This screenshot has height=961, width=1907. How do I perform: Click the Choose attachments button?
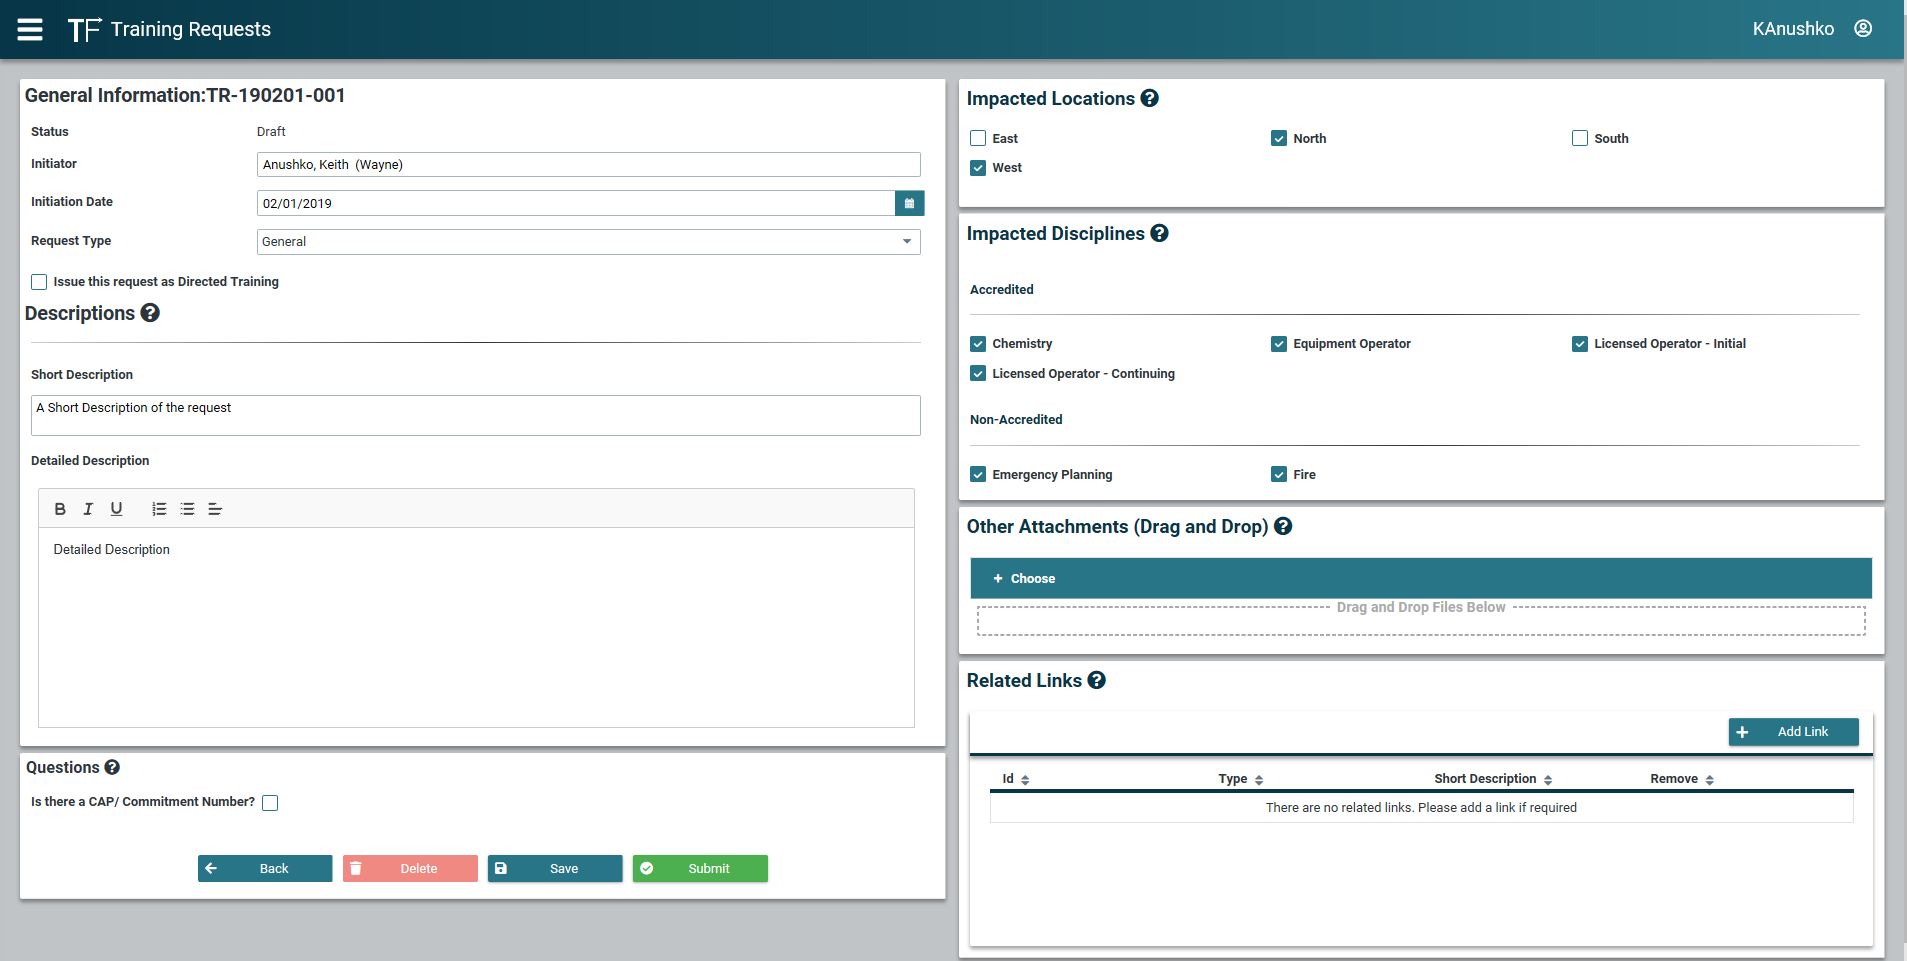(x=1024, y=579)
